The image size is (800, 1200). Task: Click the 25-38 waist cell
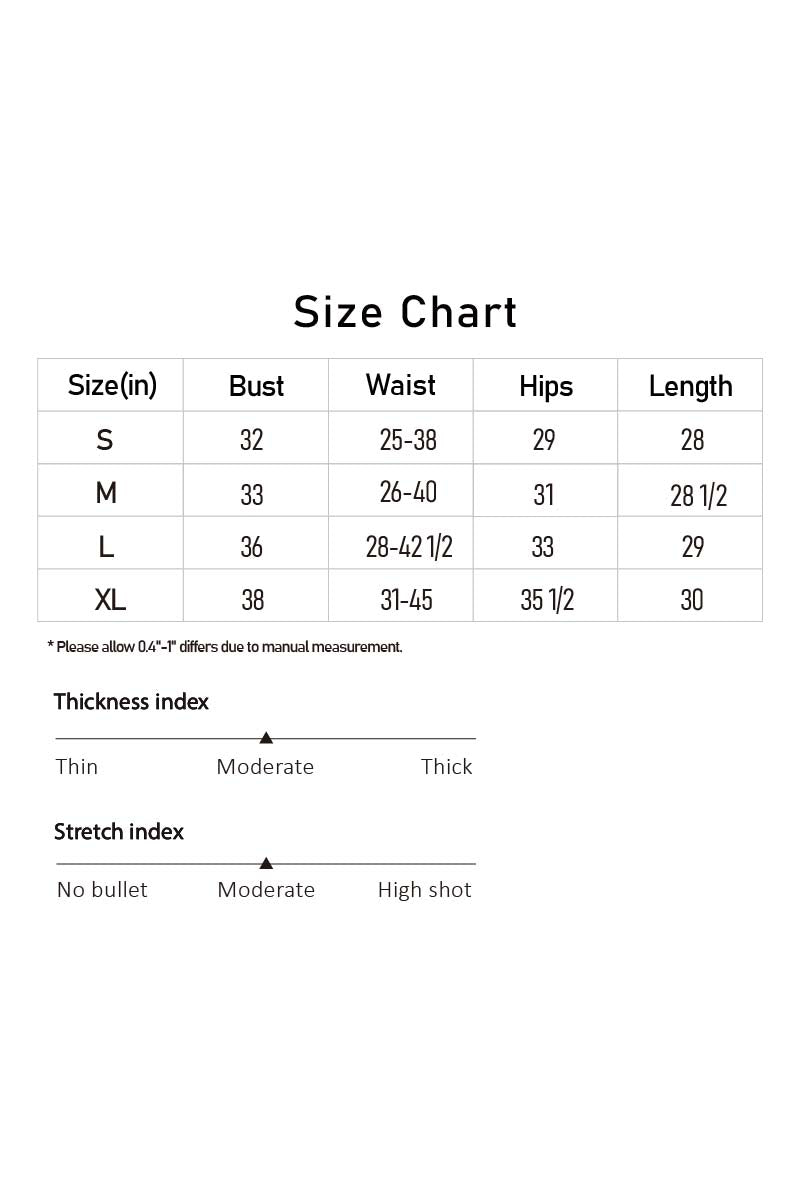(x=408, y=439)
